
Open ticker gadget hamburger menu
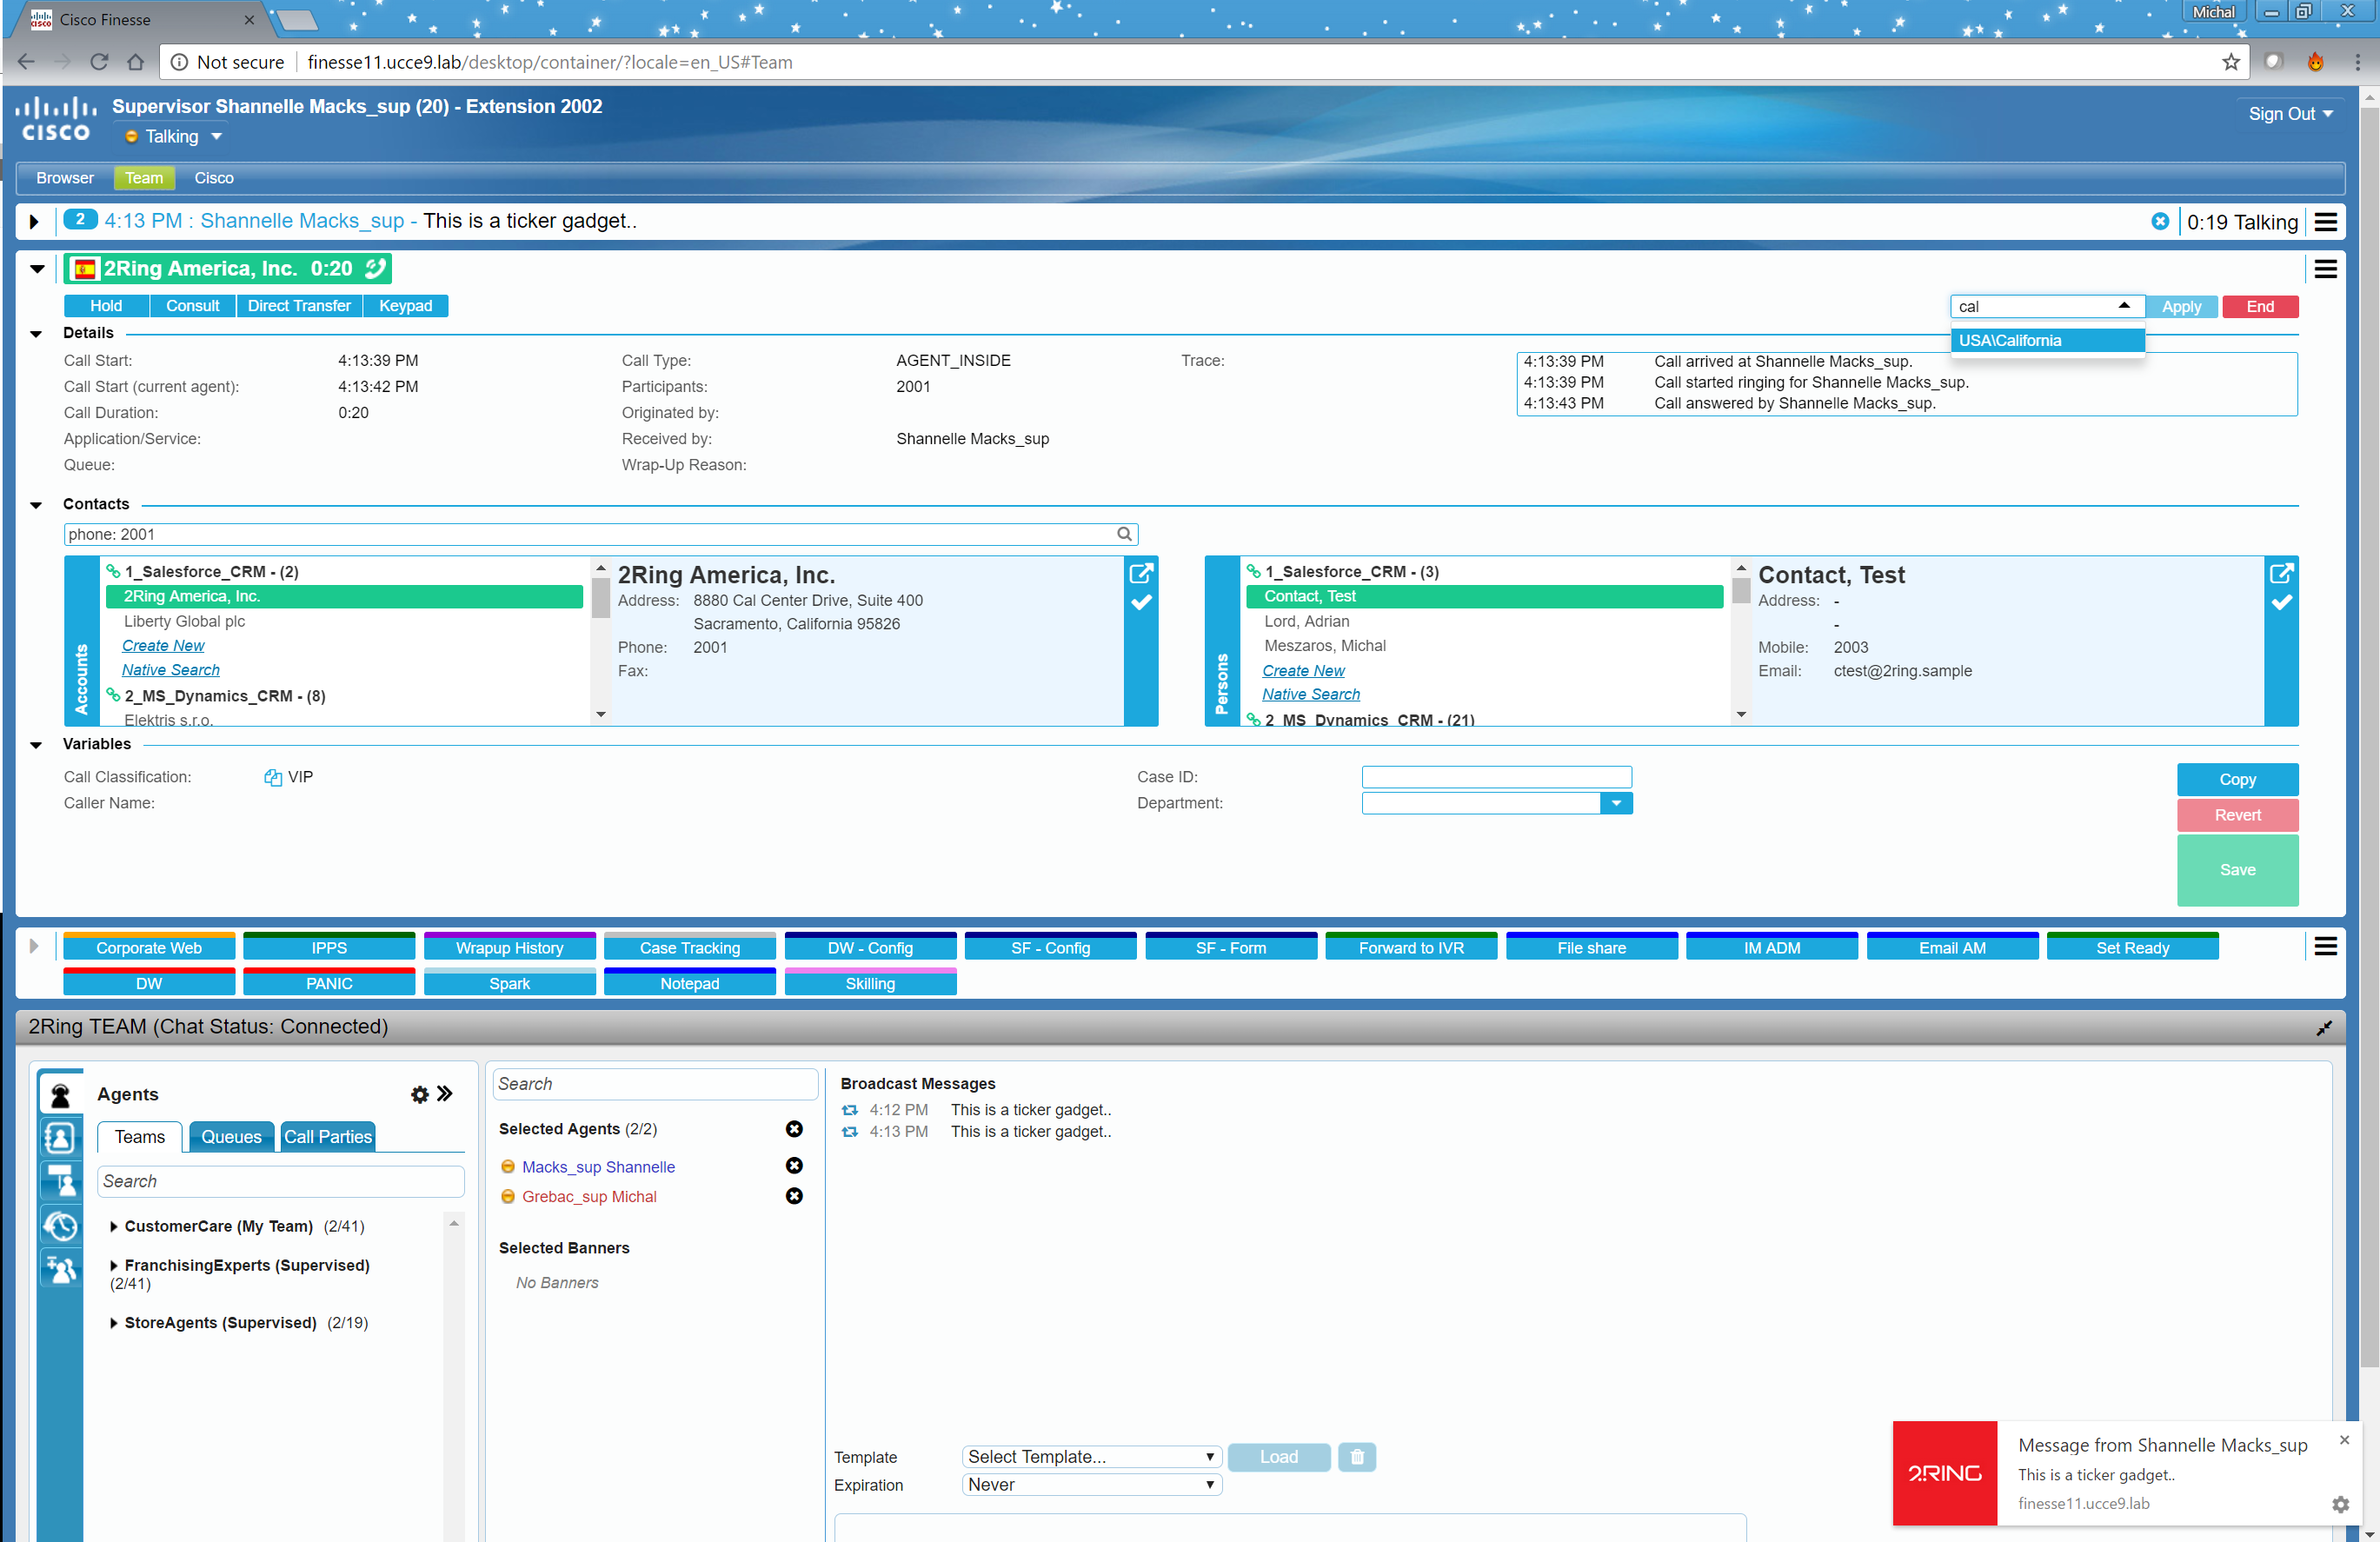2326,222
